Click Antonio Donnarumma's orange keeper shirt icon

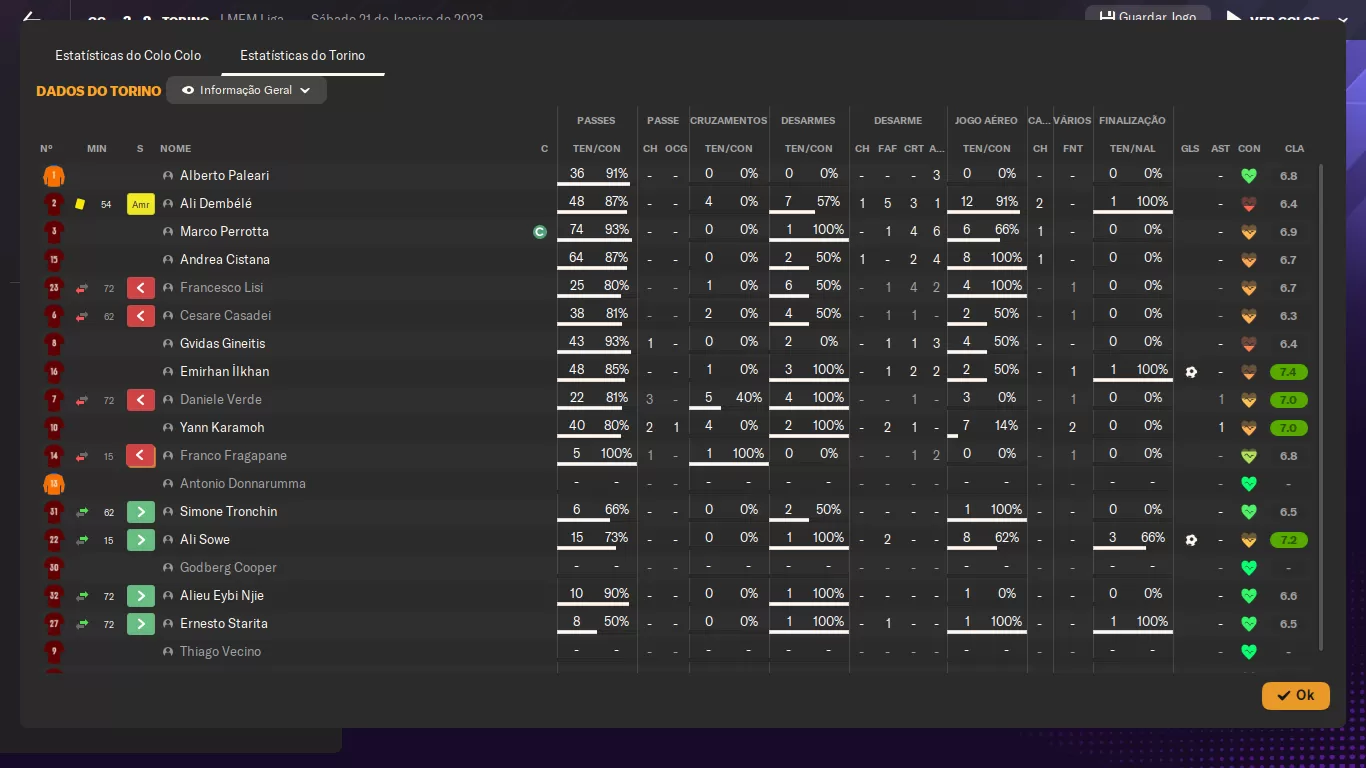tap(54, 484)
